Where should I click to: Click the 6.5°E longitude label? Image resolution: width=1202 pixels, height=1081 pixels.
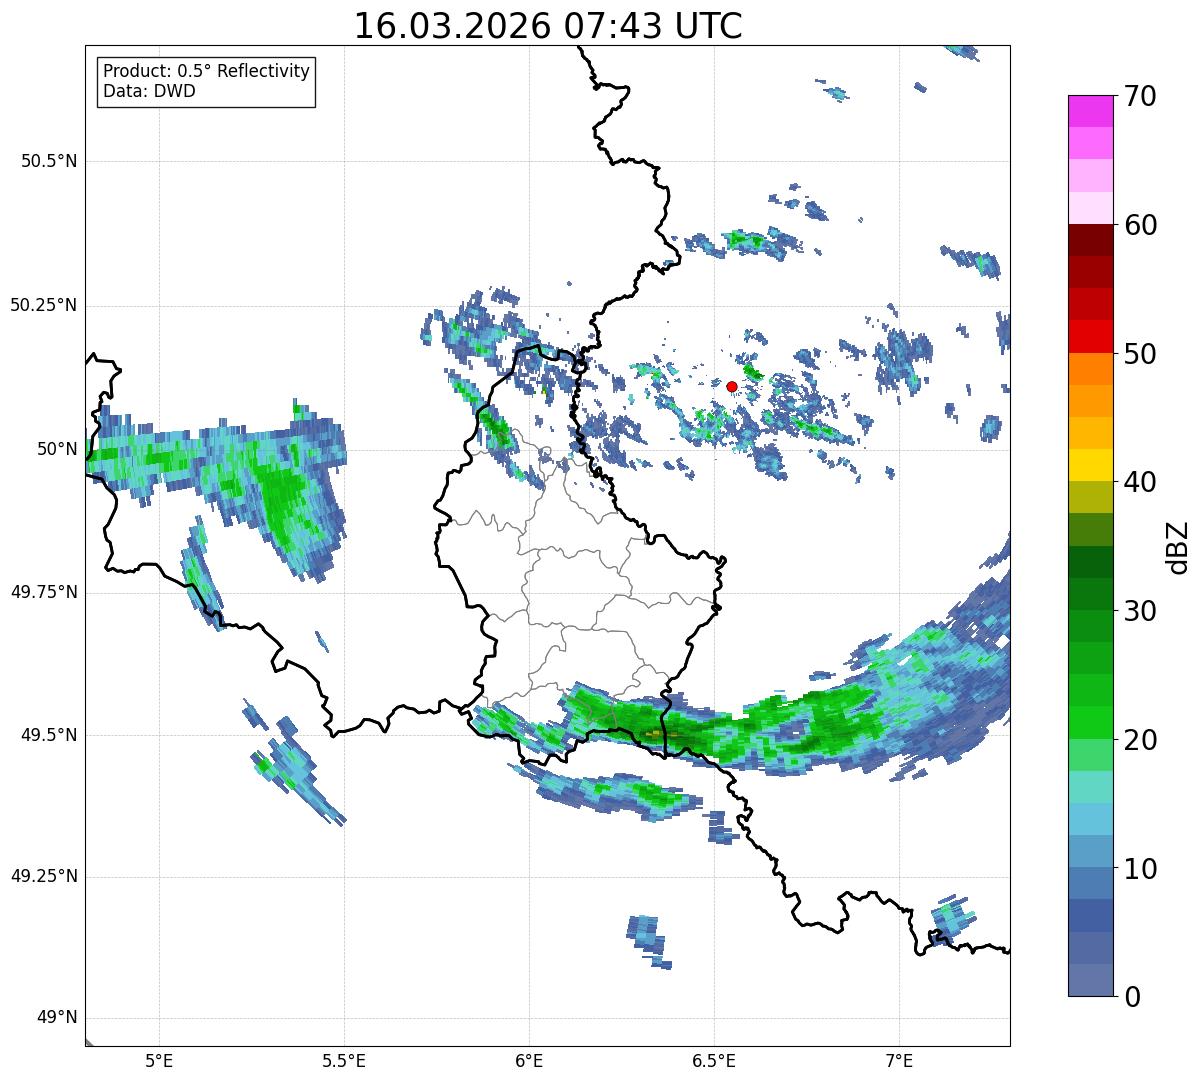[x=714, y=1060]
